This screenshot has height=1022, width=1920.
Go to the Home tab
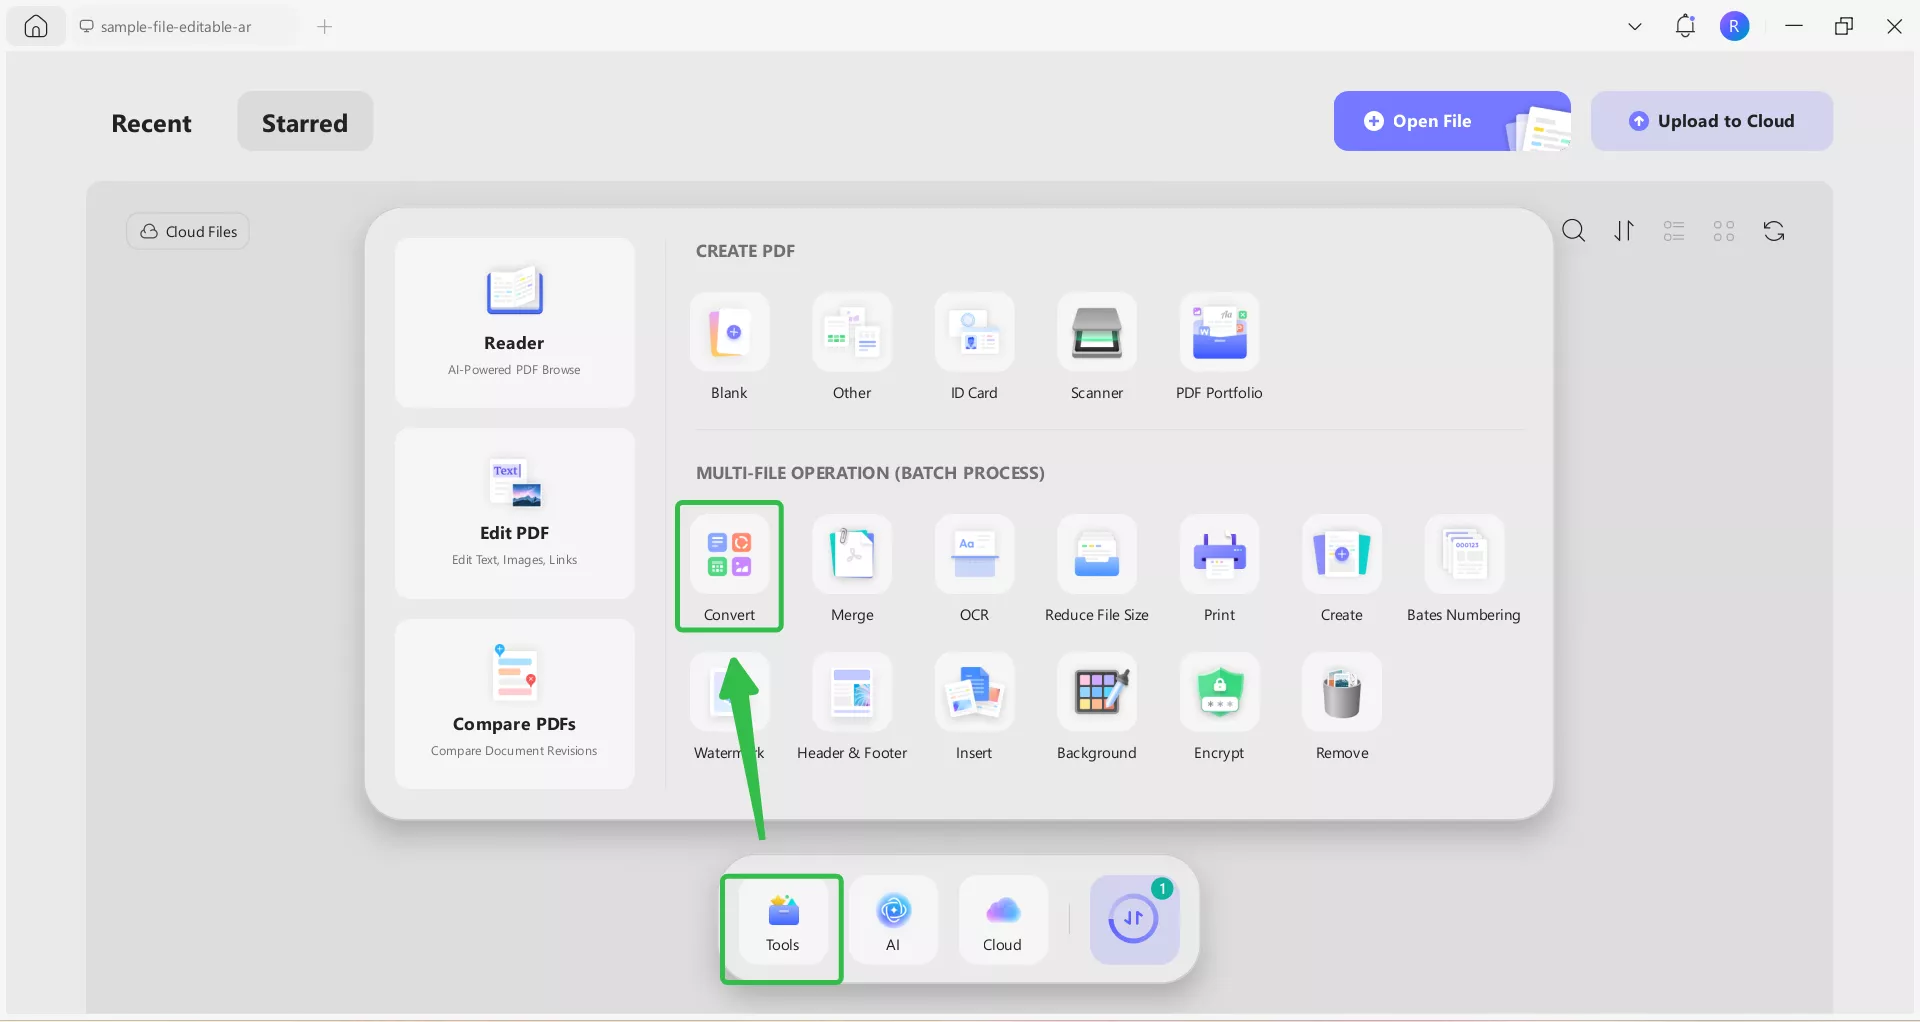tap(36, 27)
